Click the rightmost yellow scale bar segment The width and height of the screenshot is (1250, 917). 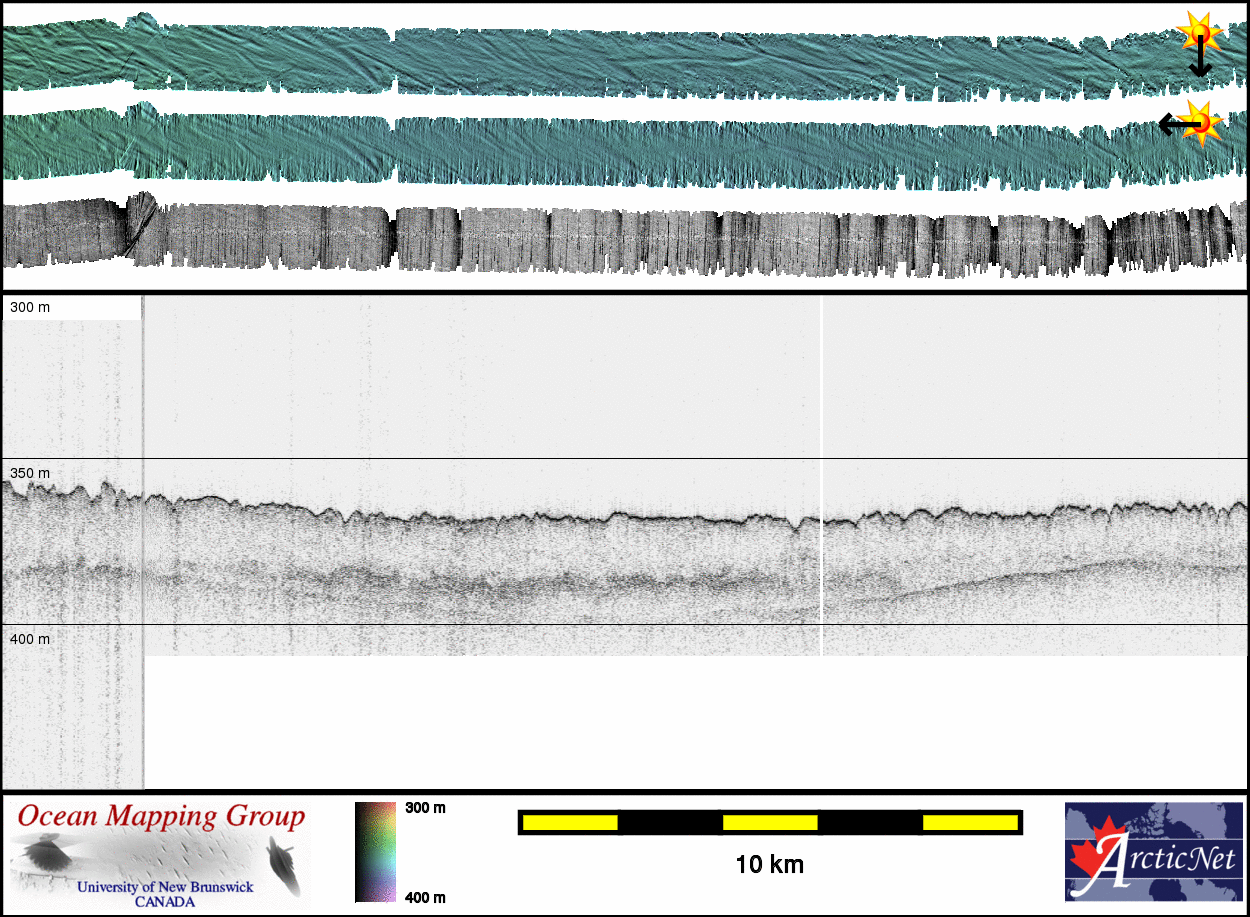coord(969,823)
